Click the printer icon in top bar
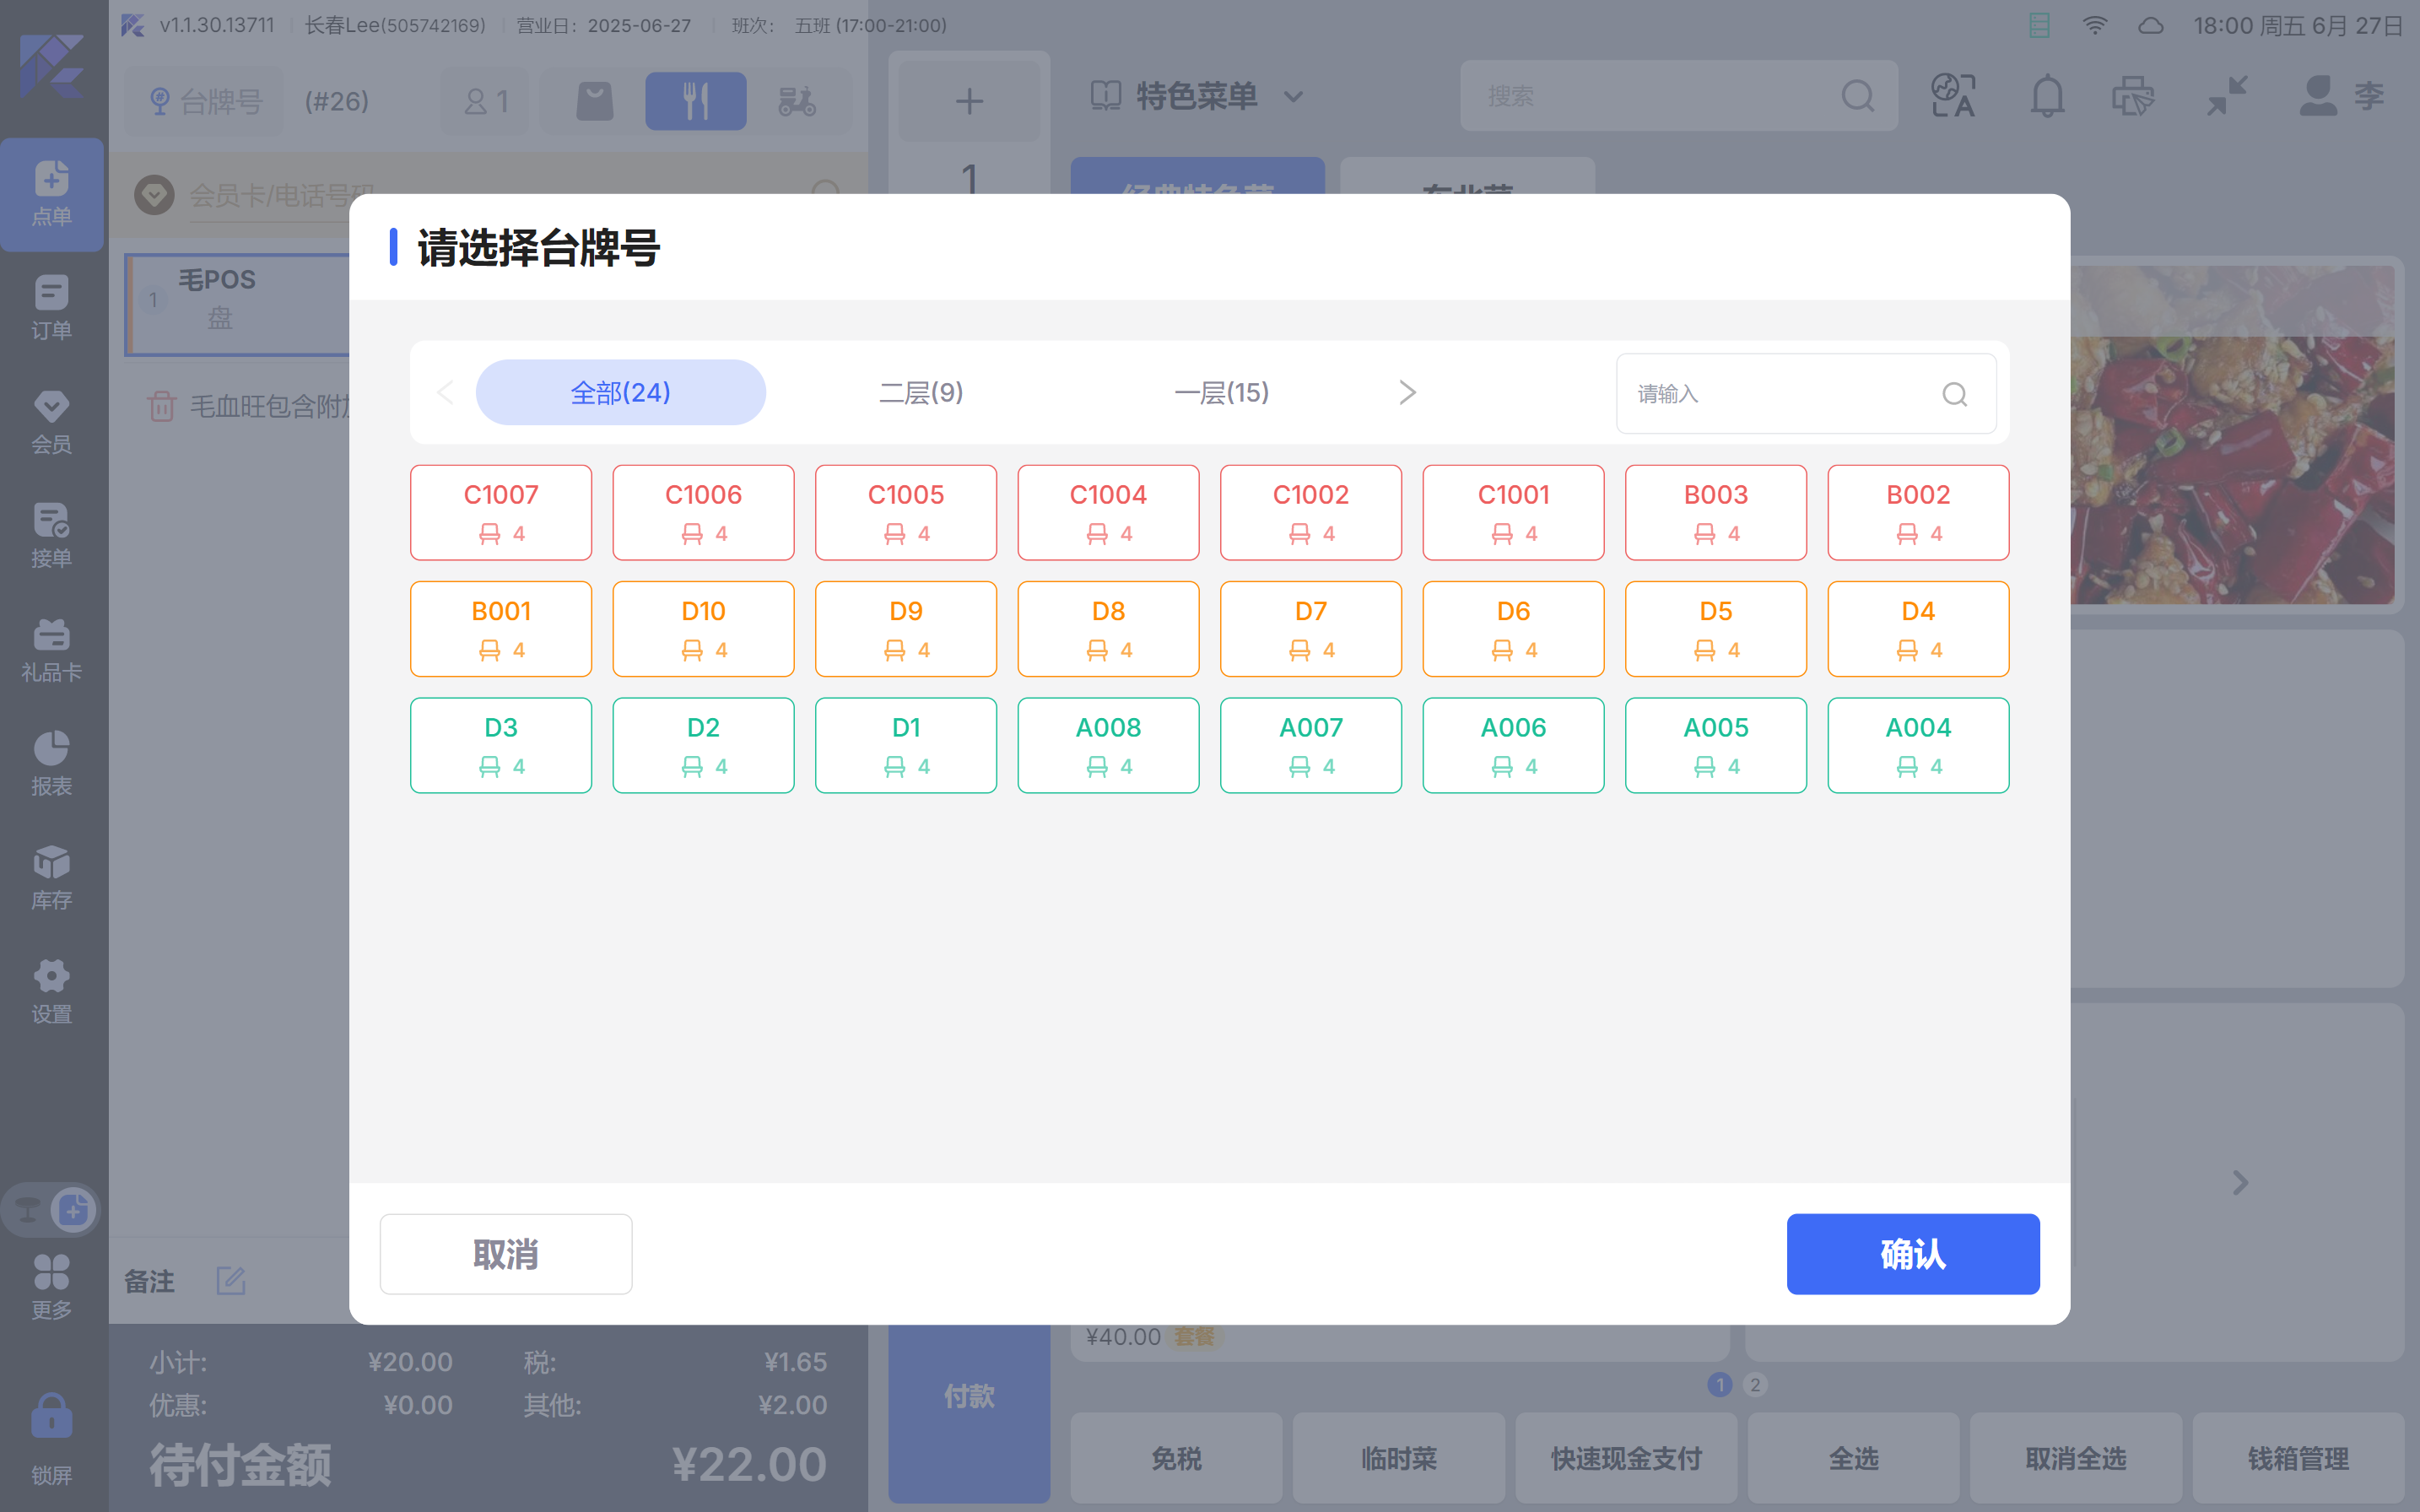 [2132, 96]
